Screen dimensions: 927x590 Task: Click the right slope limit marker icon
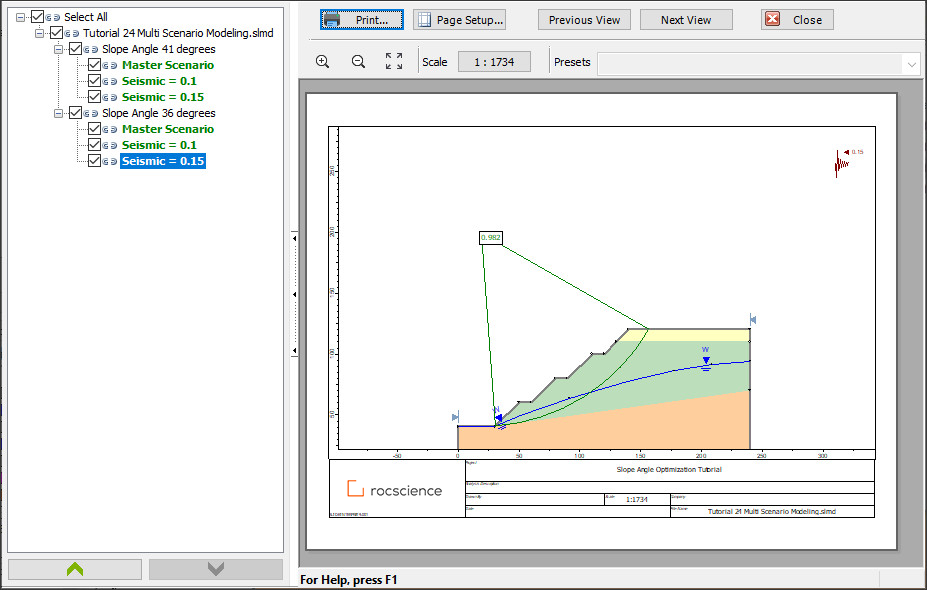click(753, 320)
